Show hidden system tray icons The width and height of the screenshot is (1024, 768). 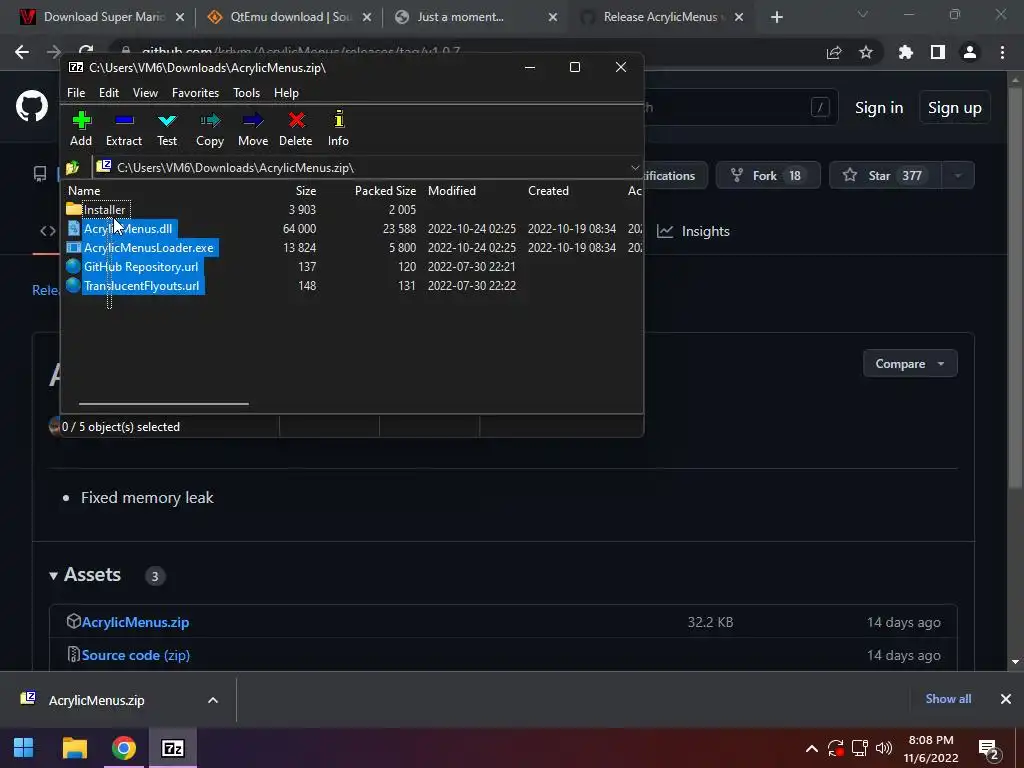812,748
